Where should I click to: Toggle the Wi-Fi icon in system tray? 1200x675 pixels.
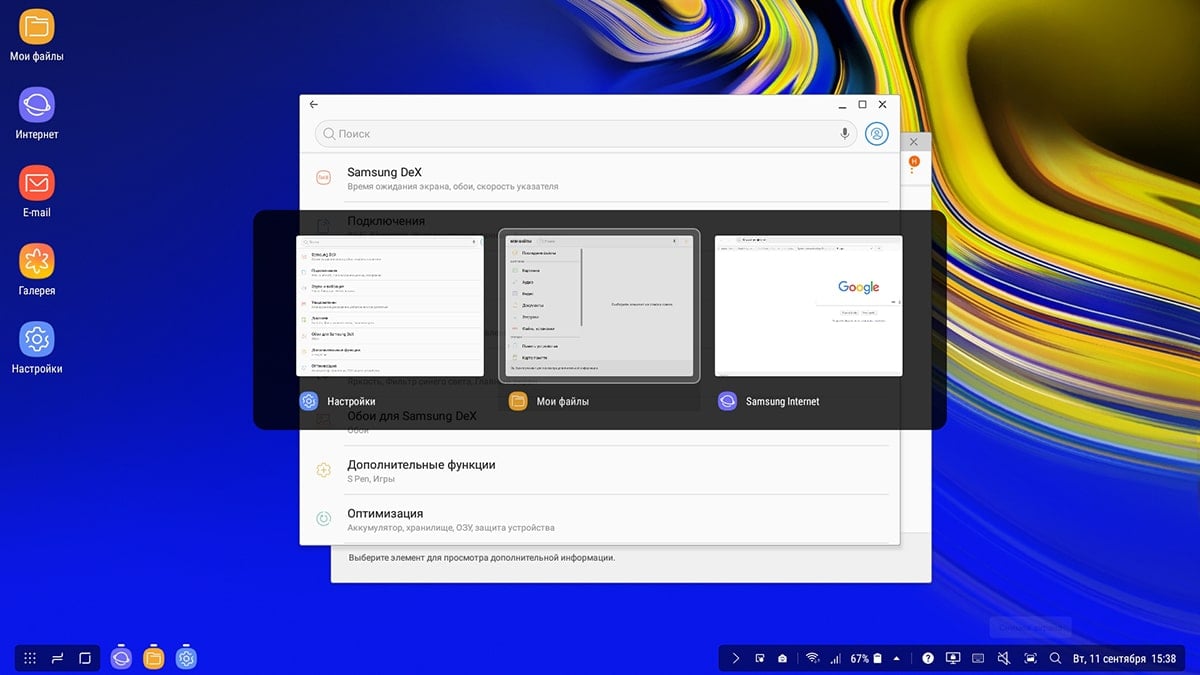click(x=812, y=658)
